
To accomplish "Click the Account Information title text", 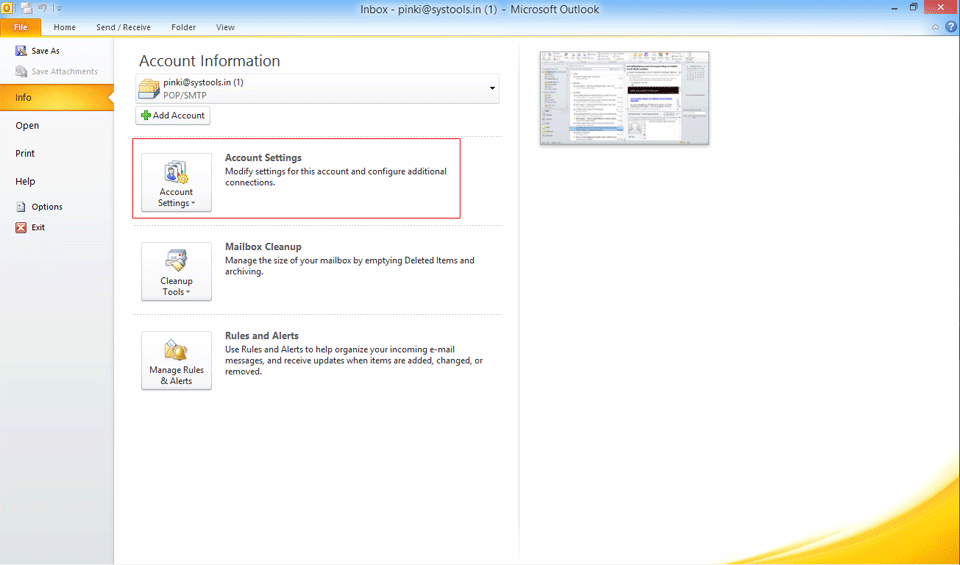I will pos(209,61).
